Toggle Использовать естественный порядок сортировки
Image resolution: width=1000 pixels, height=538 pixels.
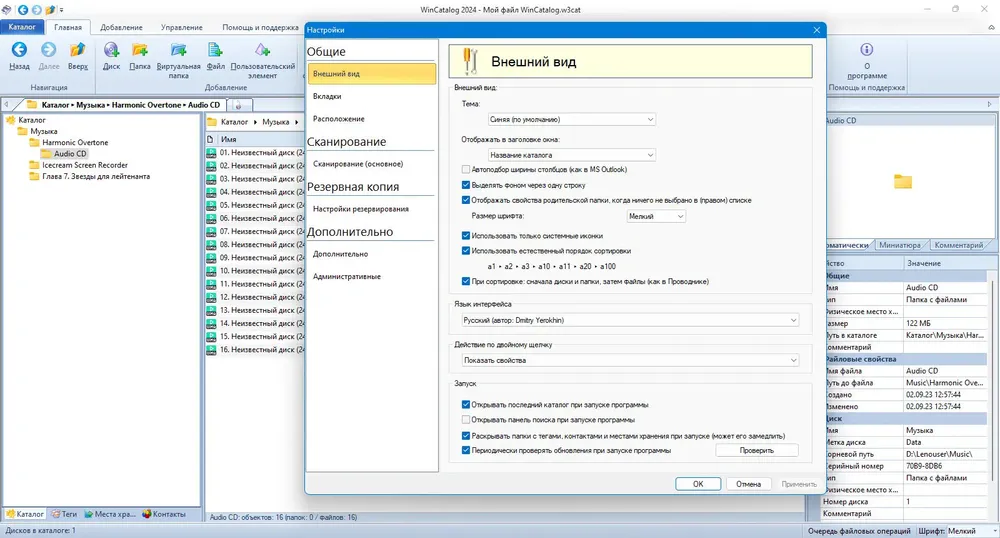466,251
